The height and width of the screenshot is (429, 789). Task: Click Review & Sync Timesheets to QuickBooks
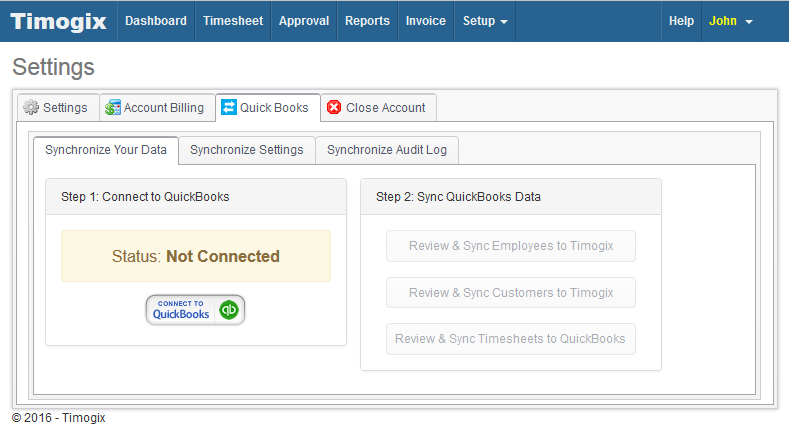[x=511, y=339]
